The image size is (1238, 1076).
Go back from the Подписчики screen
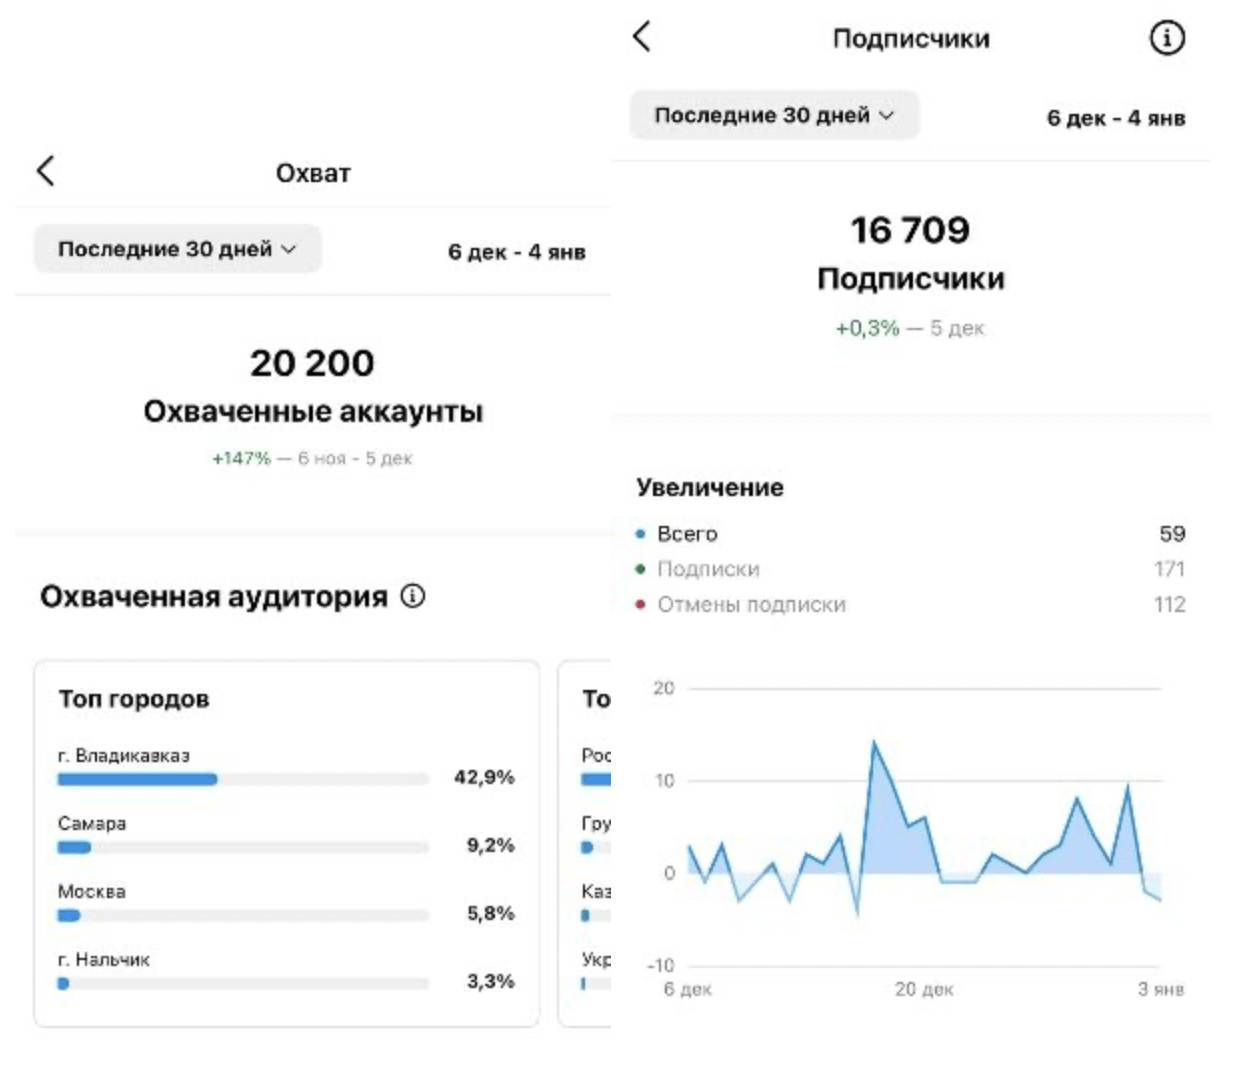point(642,37)
